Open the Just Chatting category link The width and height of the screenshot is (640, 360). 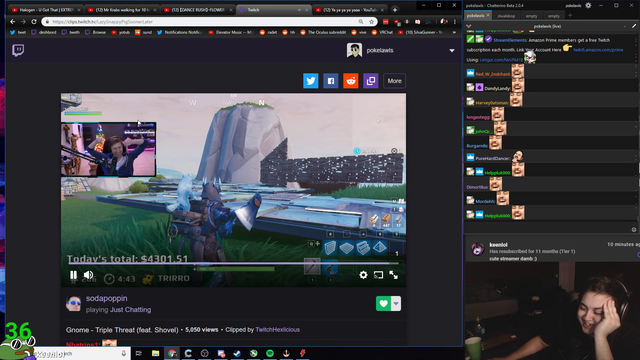pyautogui.click(x=130, y=310)
